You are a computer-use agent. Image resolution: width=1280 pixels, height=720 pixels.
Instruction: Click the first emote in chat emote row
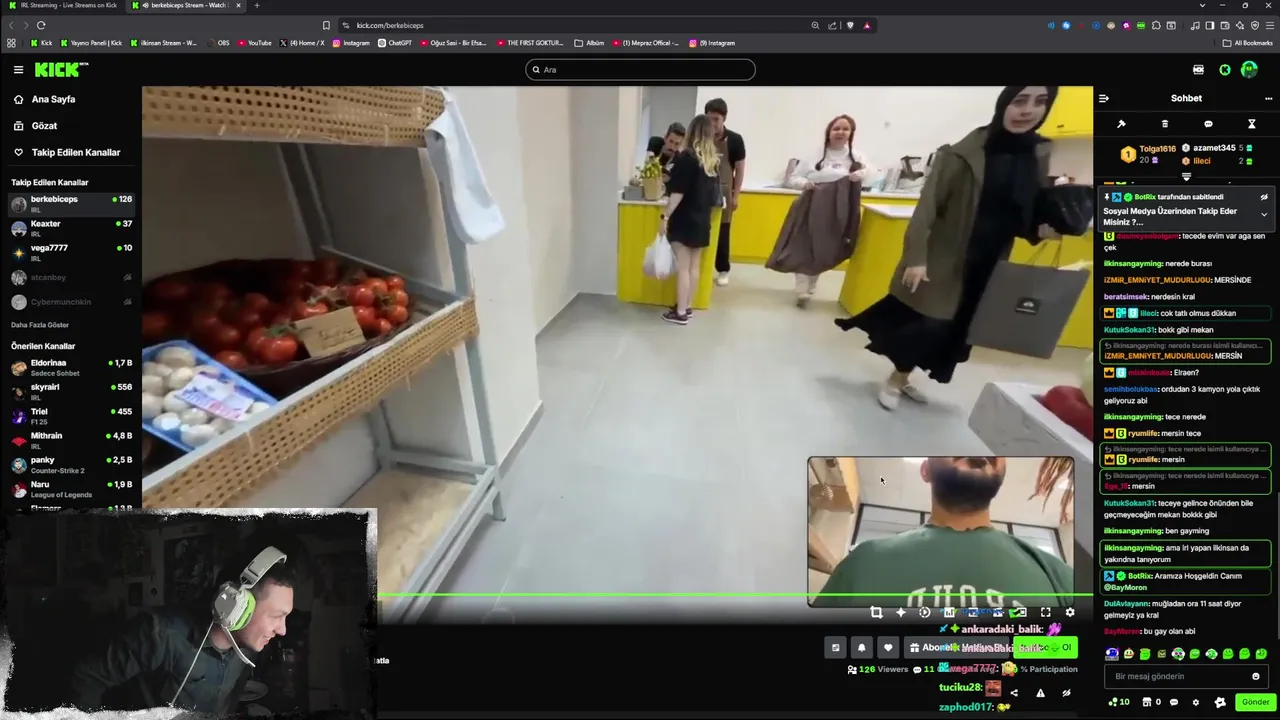(x=1112, y=654)
